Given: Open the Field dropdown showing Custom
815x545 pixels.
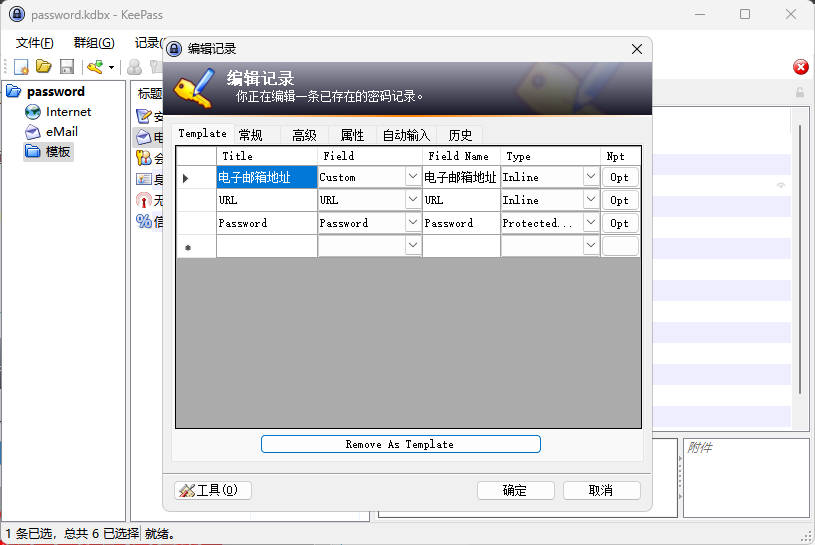Looking at the screenshot, I should (x=412, y=177).
